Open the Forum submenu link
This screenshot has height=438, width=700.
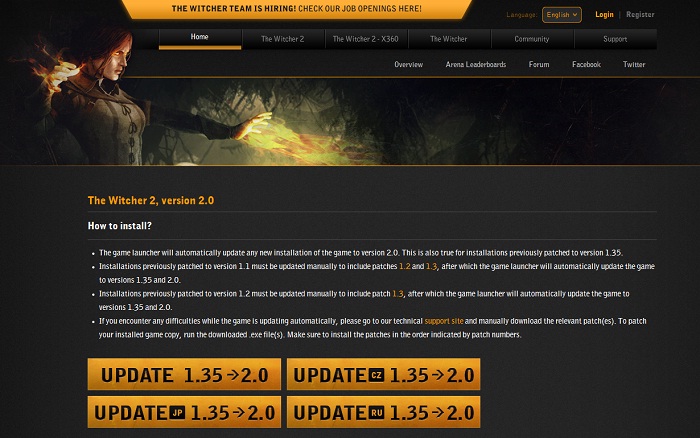coord(539,64)
